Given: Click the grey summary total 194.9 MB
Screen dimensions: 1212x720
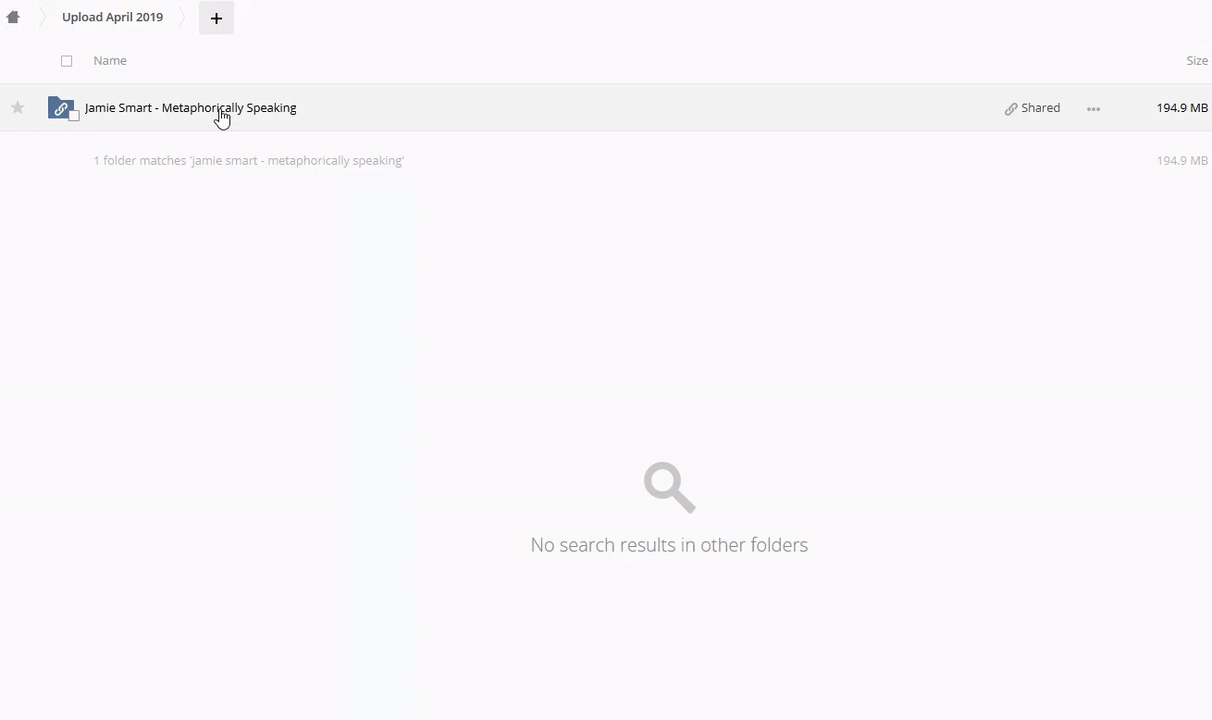Looking at the screenshot, I should (x=1181, y=161).
